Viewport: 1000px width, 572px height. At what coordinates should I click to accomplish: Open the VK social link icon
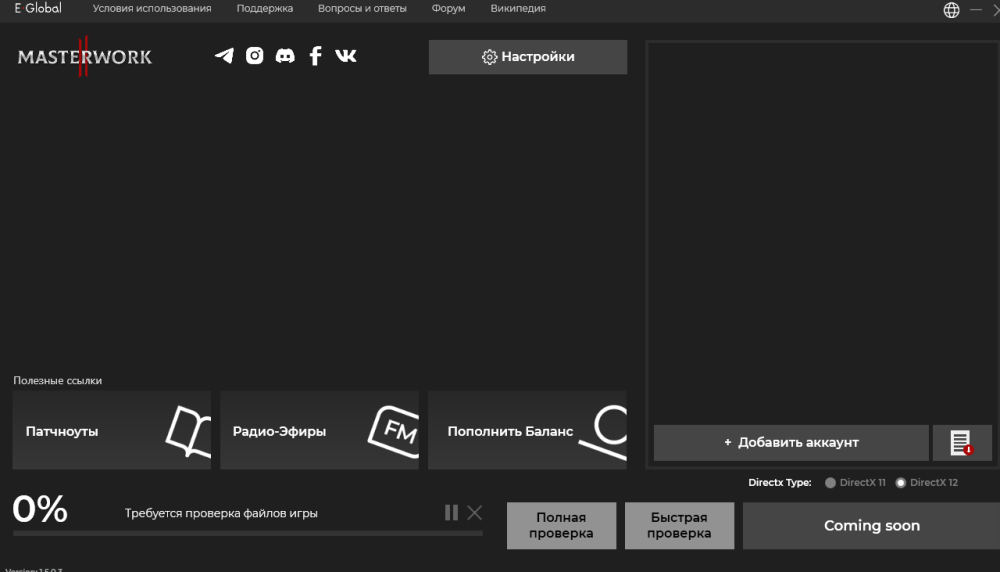346,56
